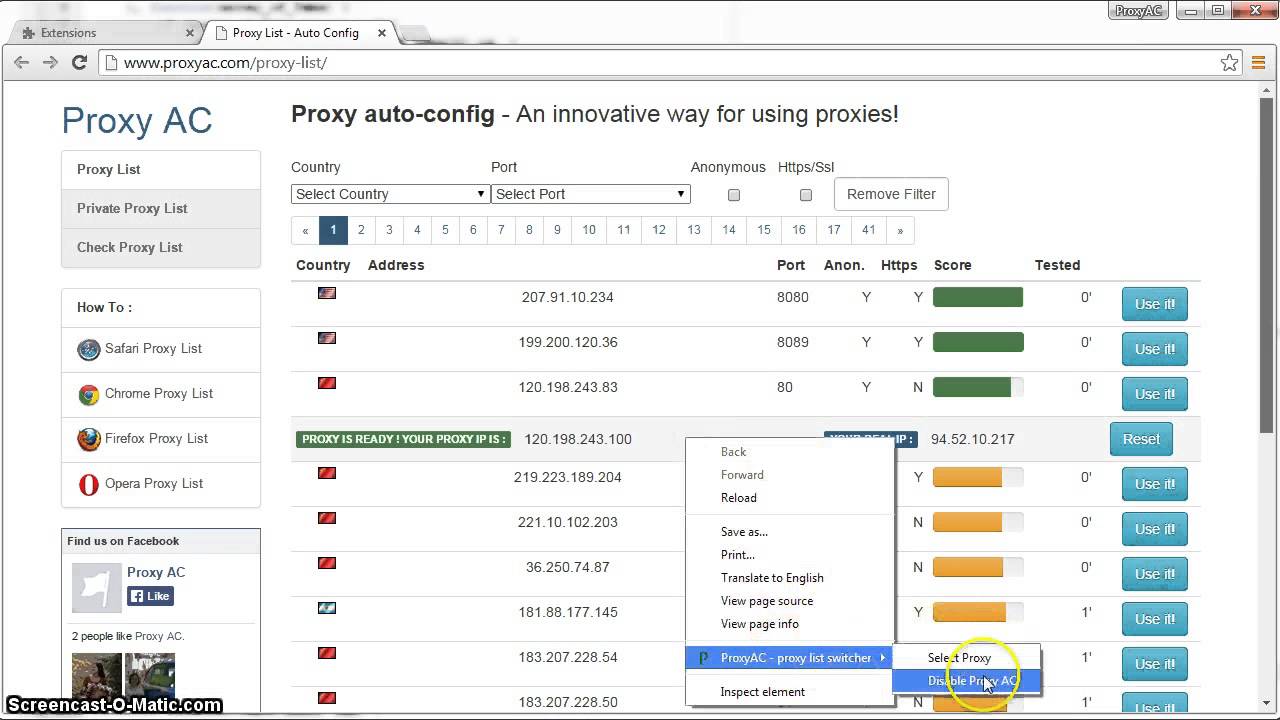The height and width of the screenshot is (720, 1280).
Task: Select Inspect element from context menu
Action: (x=763, y=692)
